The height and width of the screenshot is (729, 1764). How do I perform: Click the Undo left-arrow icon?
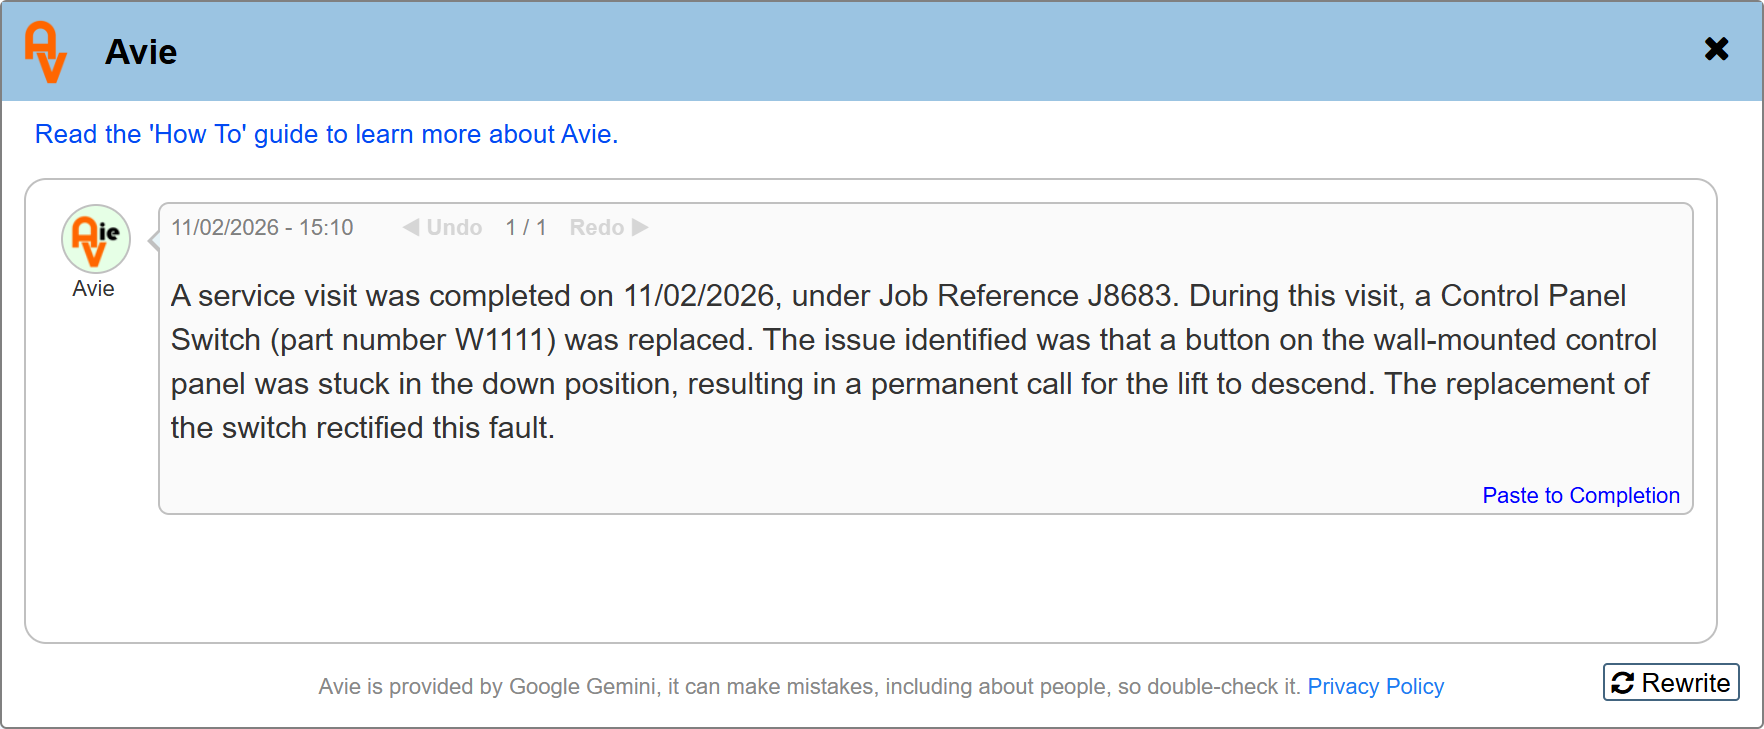411,228
